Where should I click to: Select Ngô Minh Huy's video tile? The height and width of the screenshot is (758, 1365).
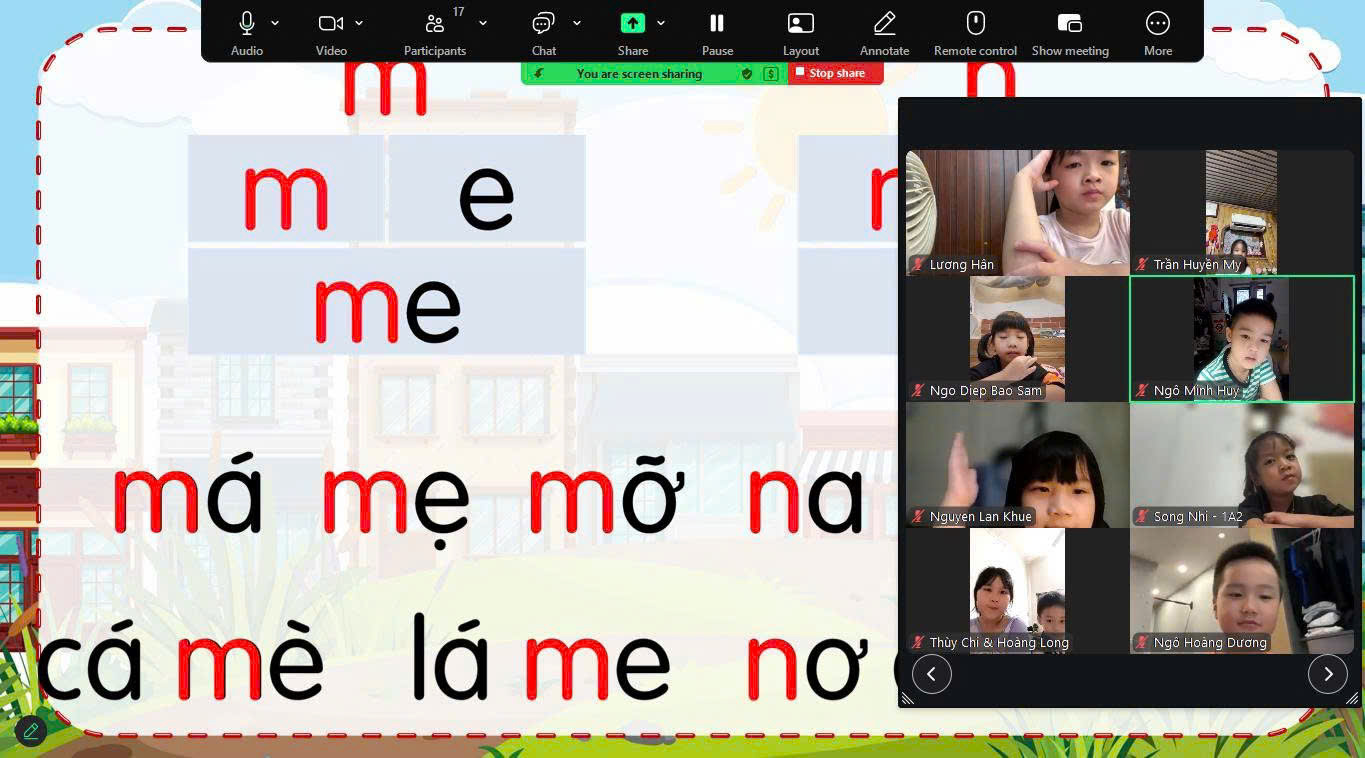pyautogui.click(x=1241, y=337)
